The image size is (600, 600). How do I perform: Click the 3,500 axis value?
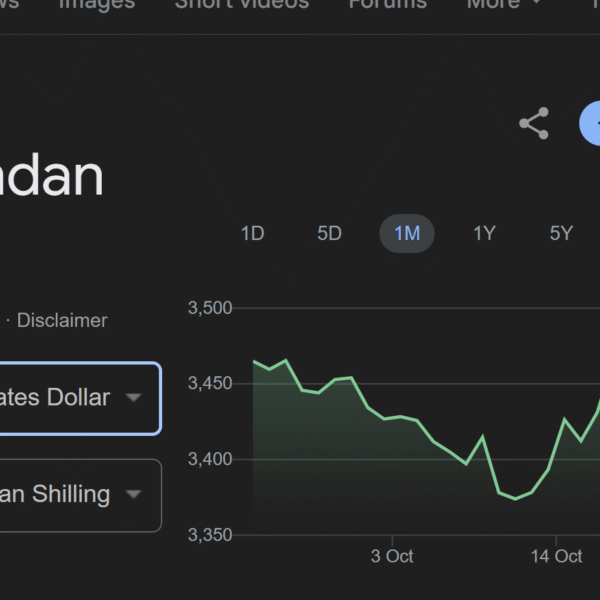click(x=210, y=308)
